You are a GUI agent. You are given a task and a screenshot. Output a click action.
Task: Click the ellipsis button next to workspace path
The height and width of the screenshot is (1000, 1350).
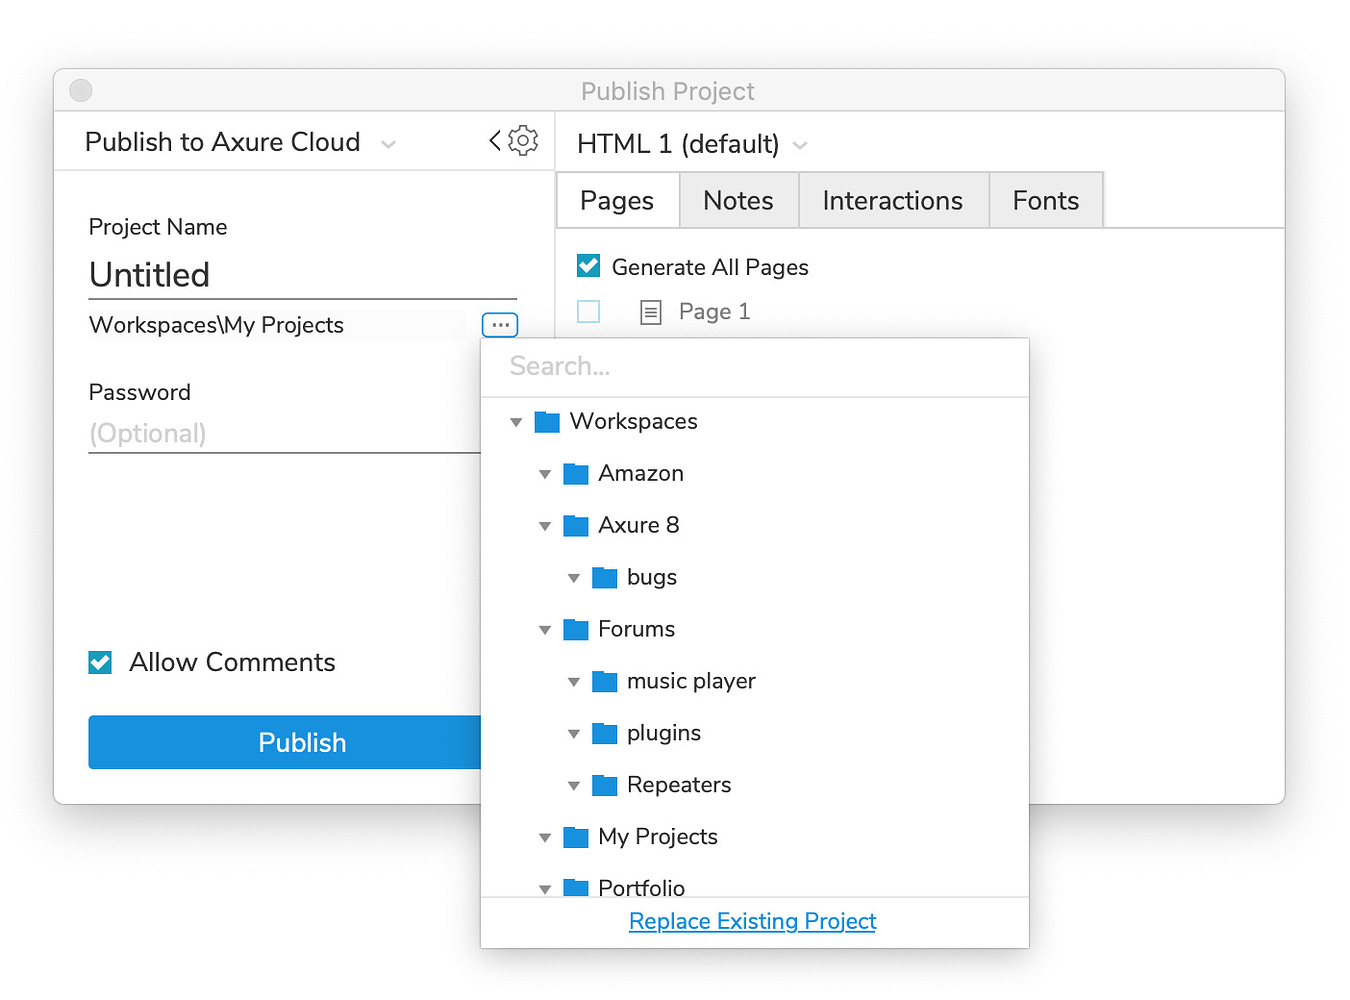500,324
